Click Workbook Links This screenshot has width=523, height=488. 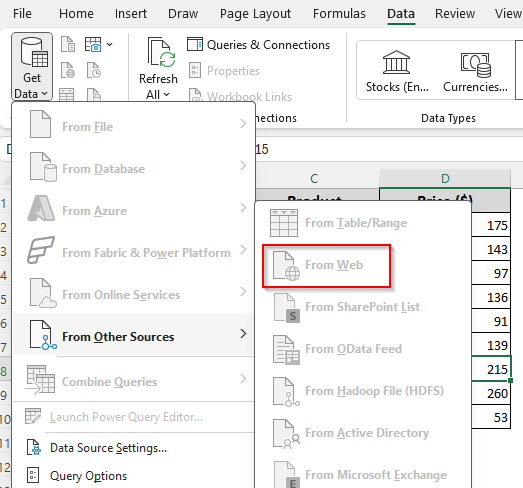(x=240, y=96)
